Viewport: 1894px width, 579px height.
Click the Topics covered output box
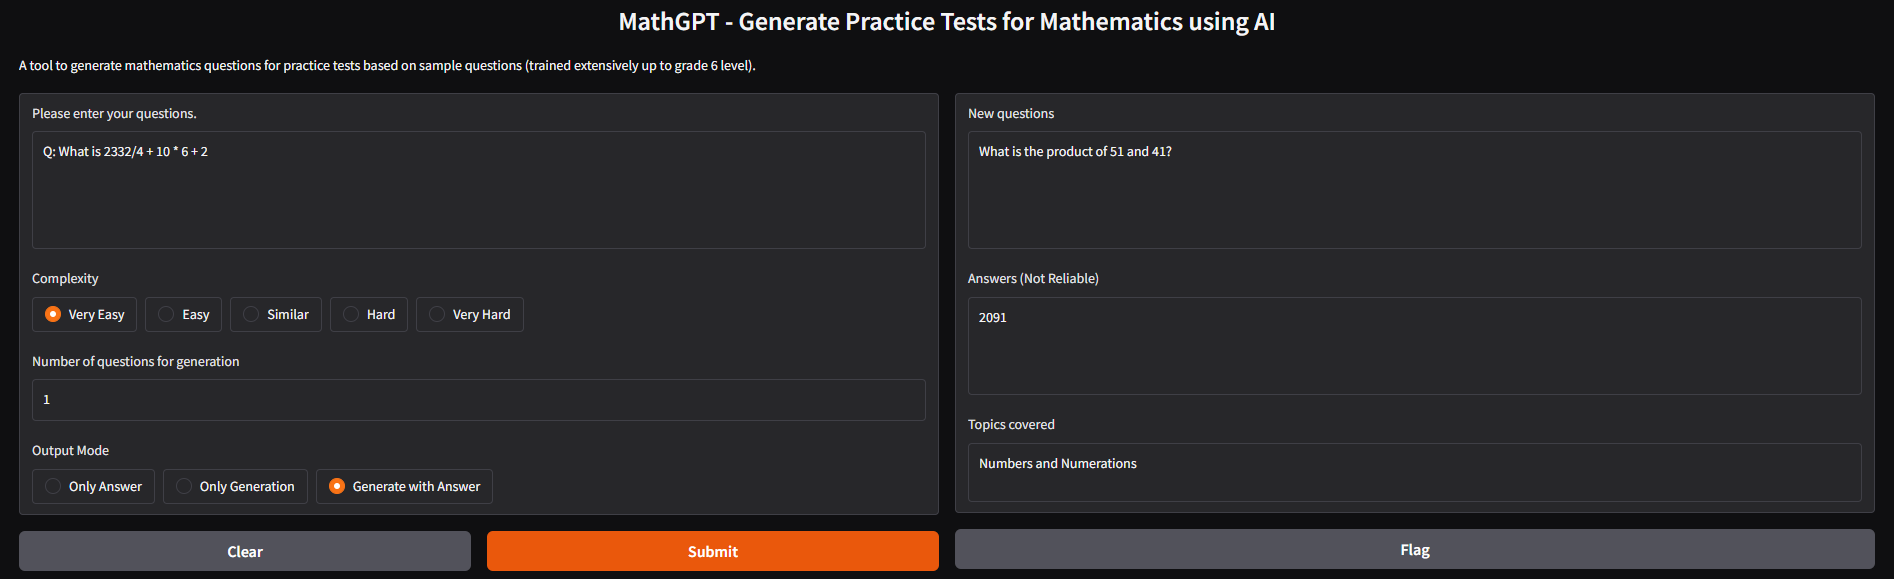[x=1414, y=472]
